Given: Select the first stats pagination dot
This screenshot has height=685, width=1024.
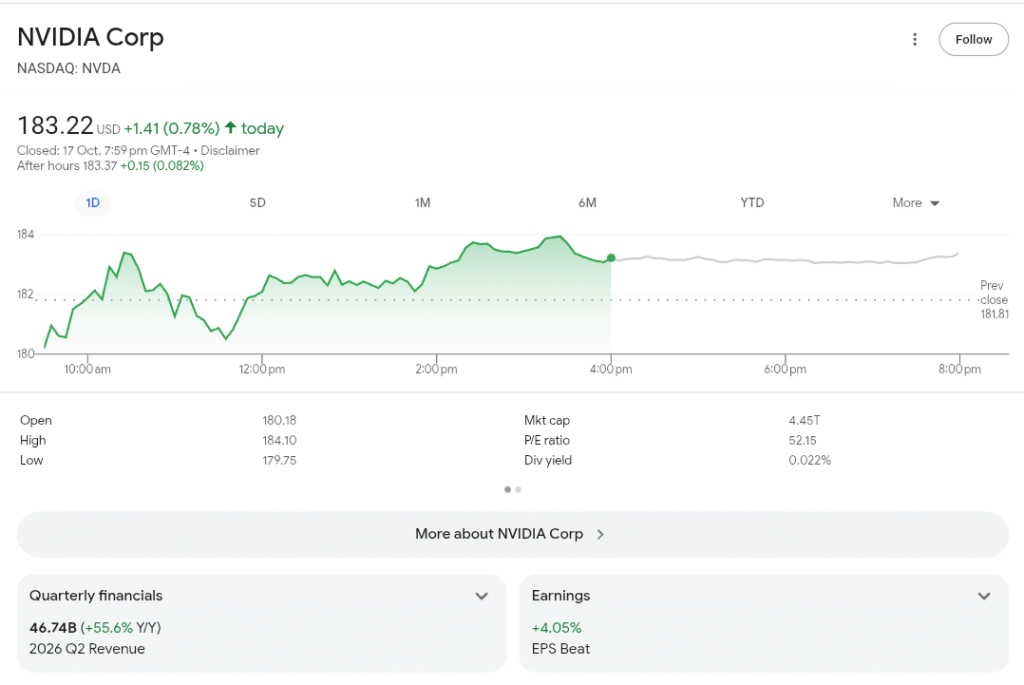Looking at the screenshot, I should 508,490.
